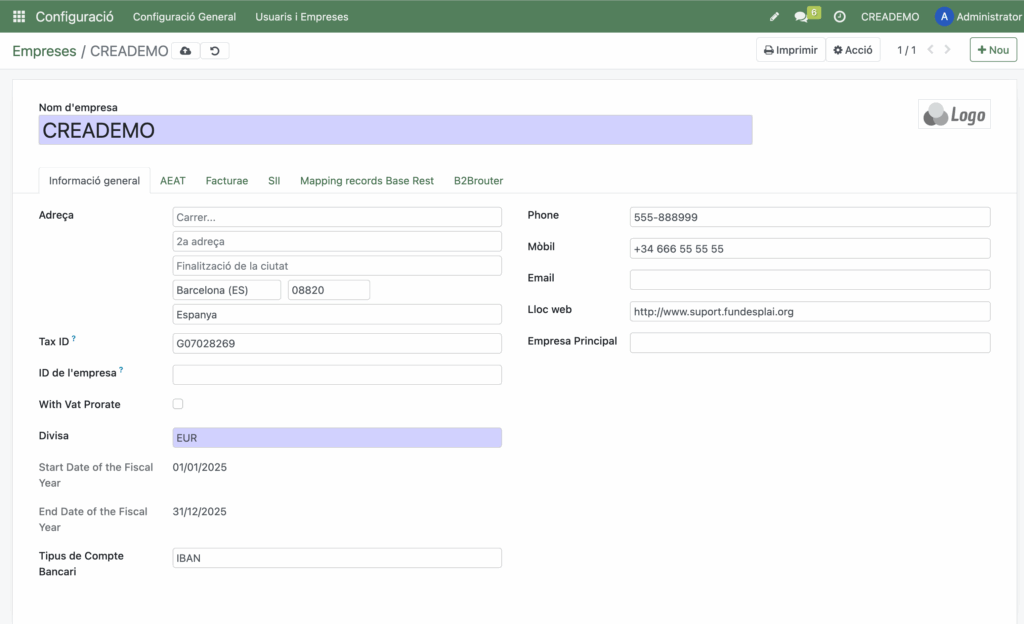The image size is (1024, 624).
Task: Open the activities clock icon
Action: (x=839, y=17)
